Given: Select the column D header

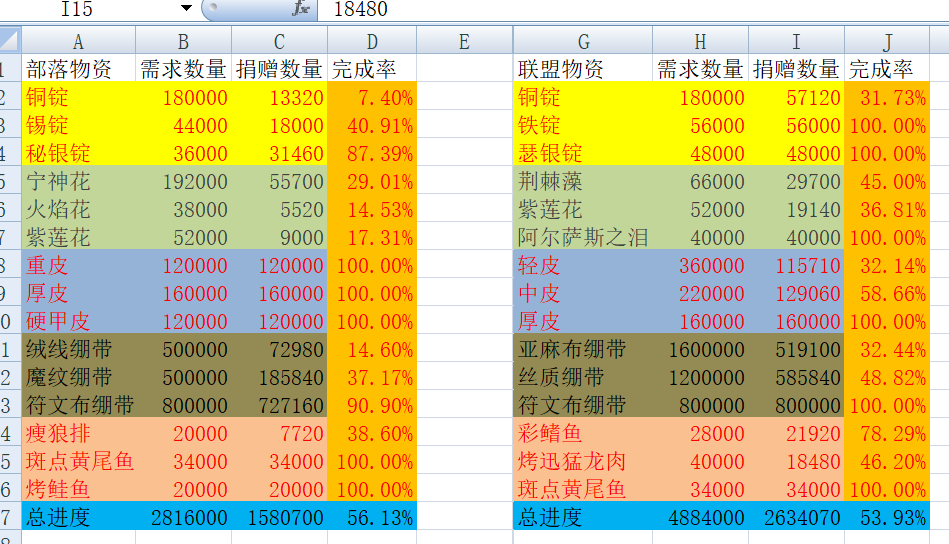Looking at the screenshot, I should 371,41.
